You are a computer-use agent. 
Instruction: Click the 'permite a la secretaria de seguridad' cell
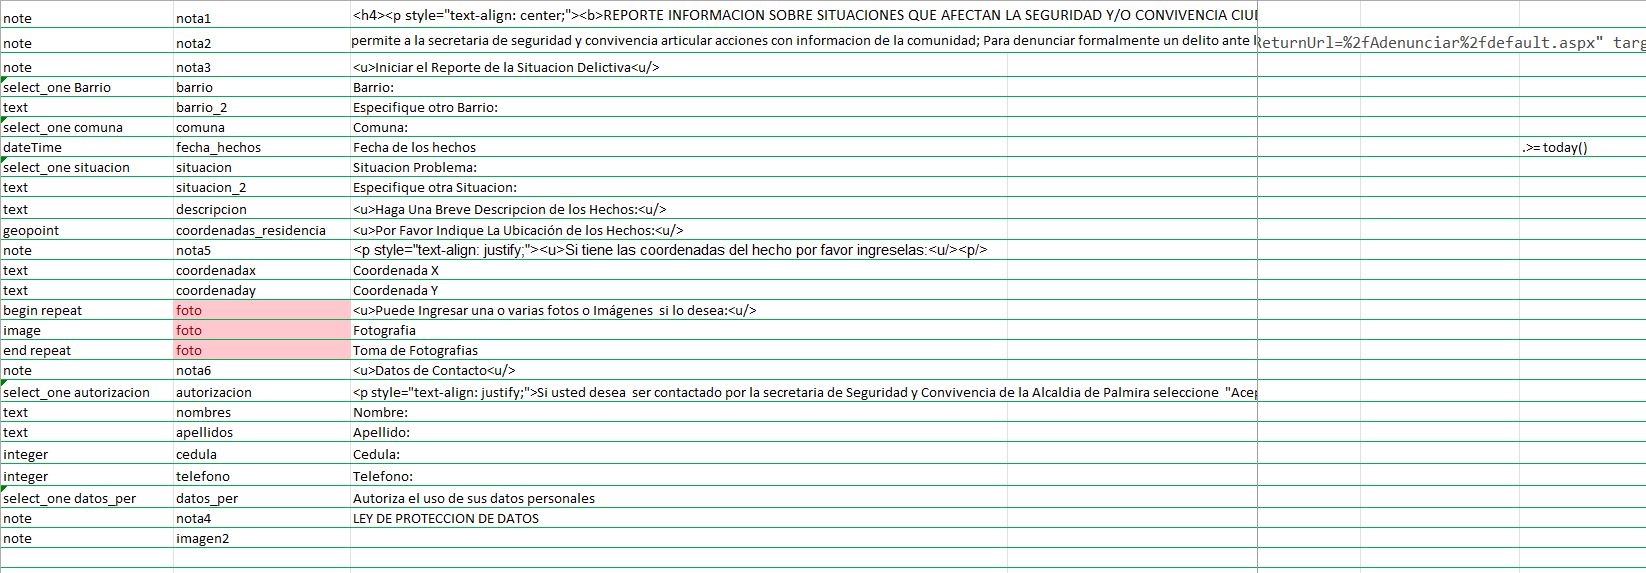[804, 41]
